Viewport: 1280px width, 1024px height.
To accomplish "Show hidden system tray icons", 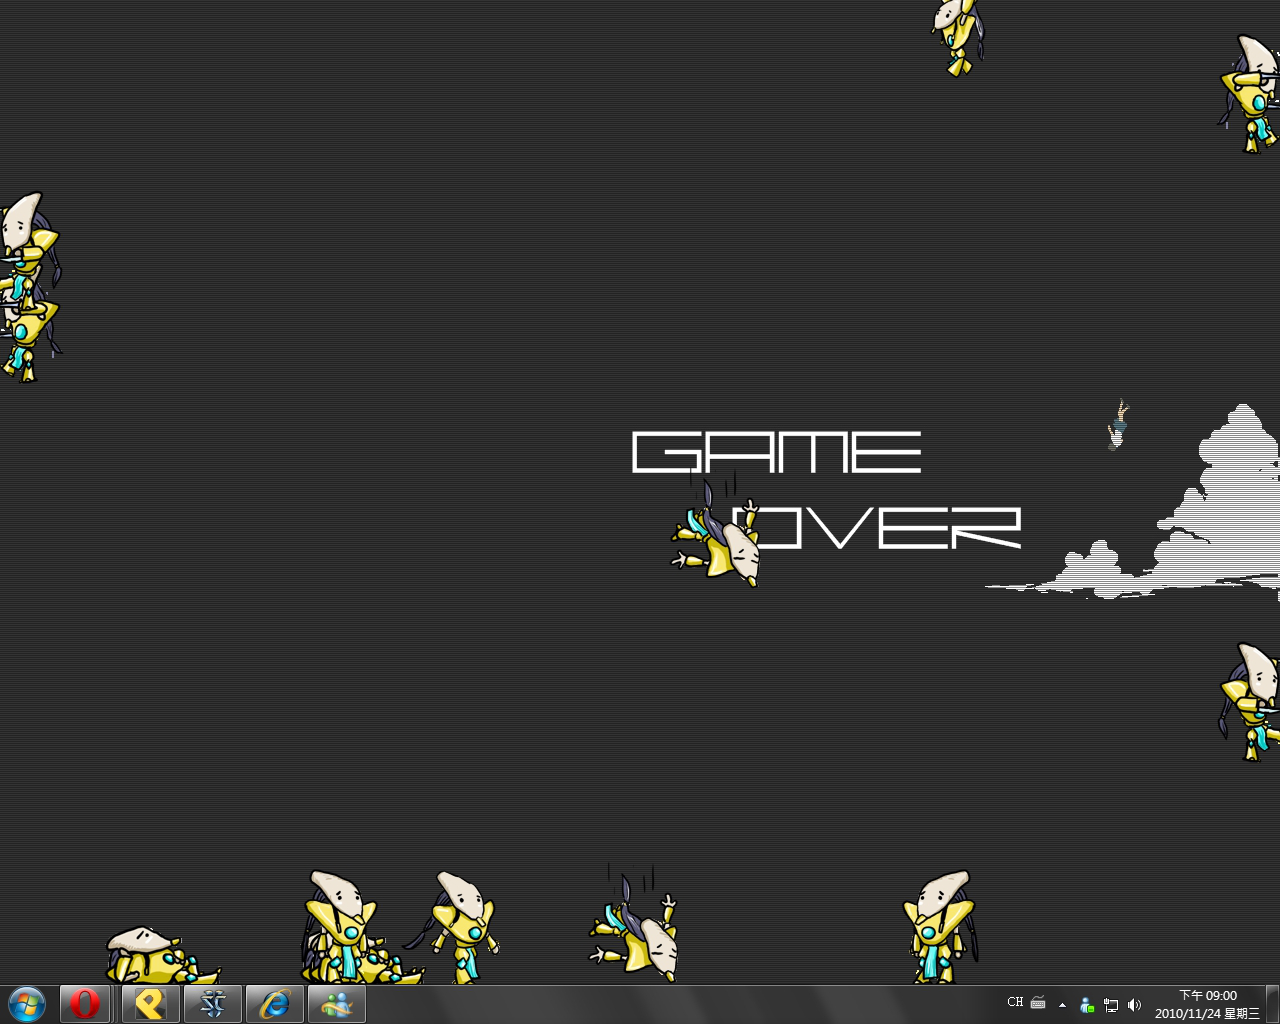I will [x=1062, y=1005].
